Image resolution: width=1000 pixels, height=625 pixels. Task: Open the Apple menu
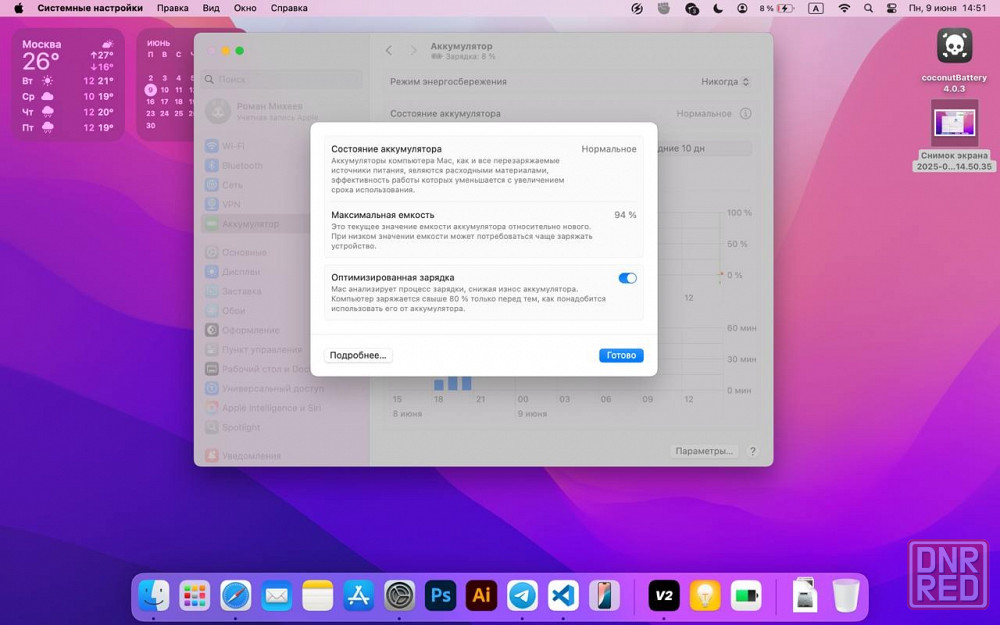(x=18, y=8)
